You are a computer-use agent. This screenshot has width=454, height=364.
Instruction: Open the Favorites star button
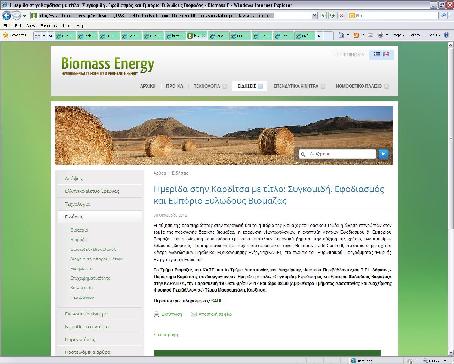(5, 35)
